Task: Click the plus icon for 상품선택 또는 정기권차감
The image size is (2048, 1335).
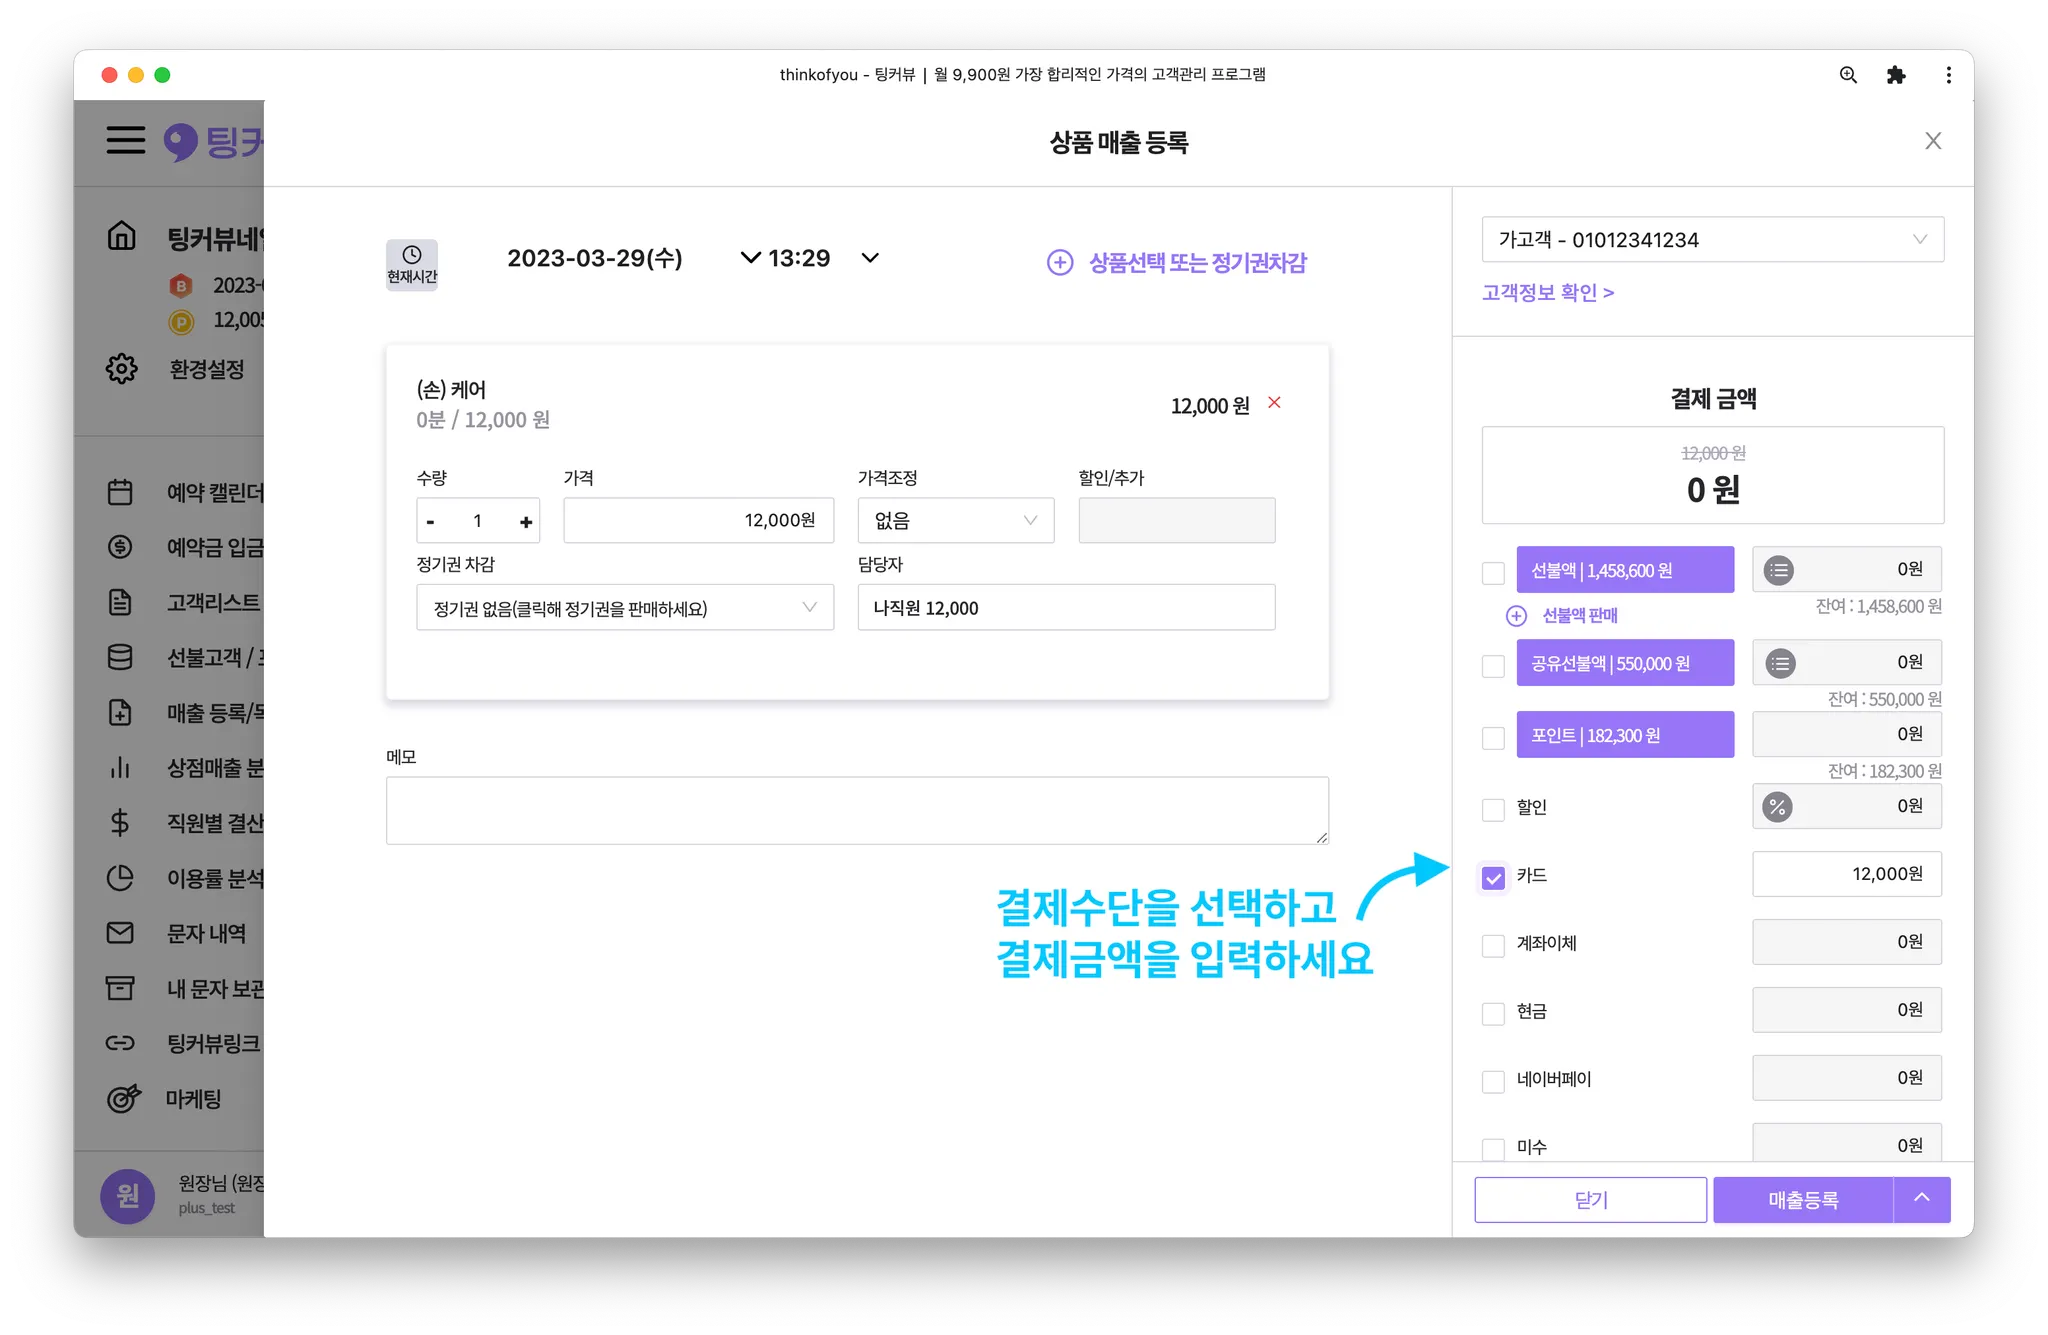Action: [x=1060, y=263]
